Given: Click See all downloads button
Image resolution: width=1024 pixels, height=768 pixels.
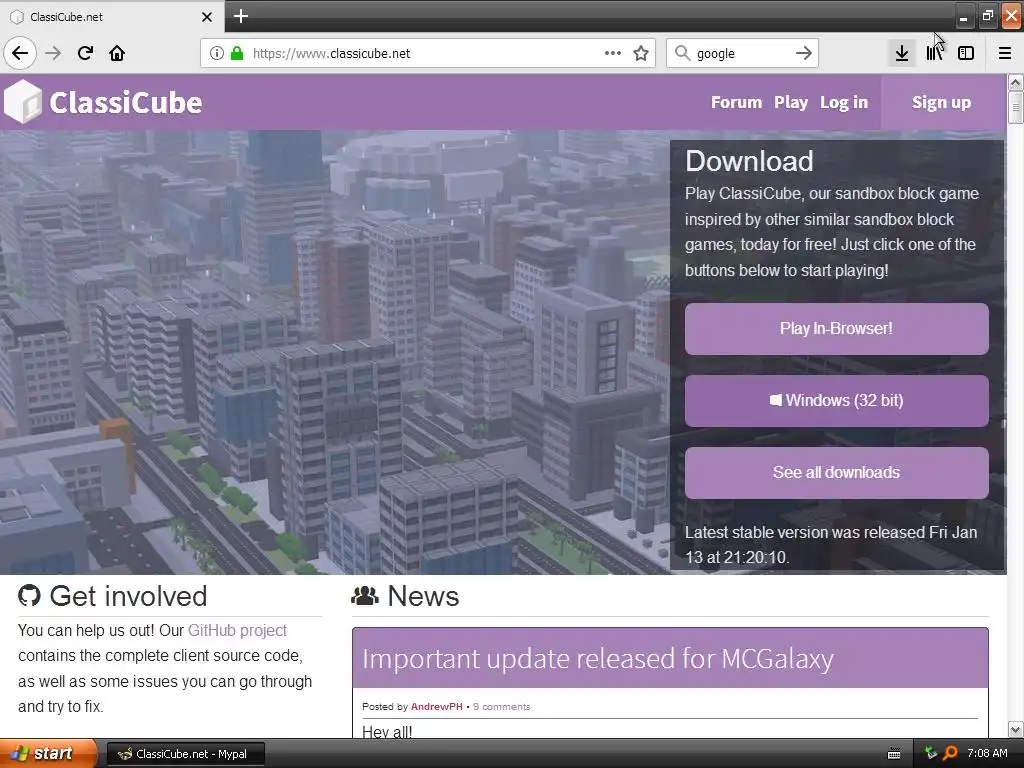Looking at the screenshot, I should [837, 472].
